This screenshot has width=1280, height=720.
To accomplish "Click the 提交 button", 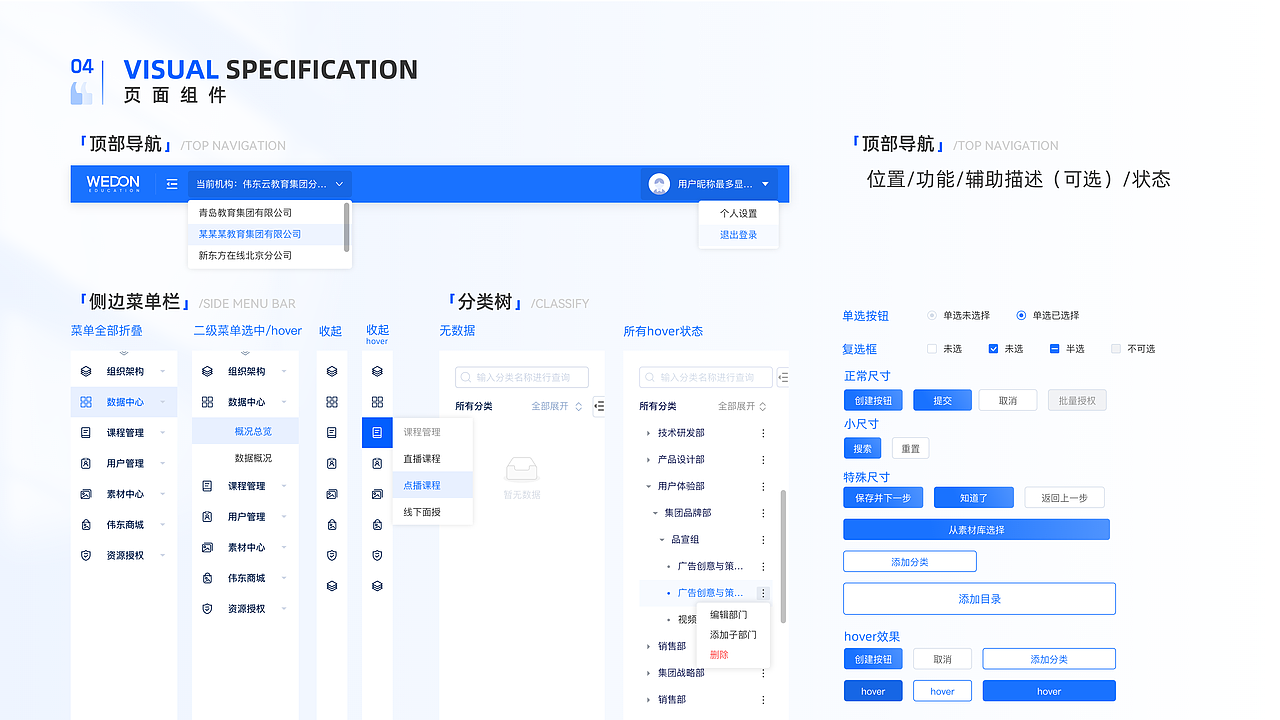I will (941, 399).
